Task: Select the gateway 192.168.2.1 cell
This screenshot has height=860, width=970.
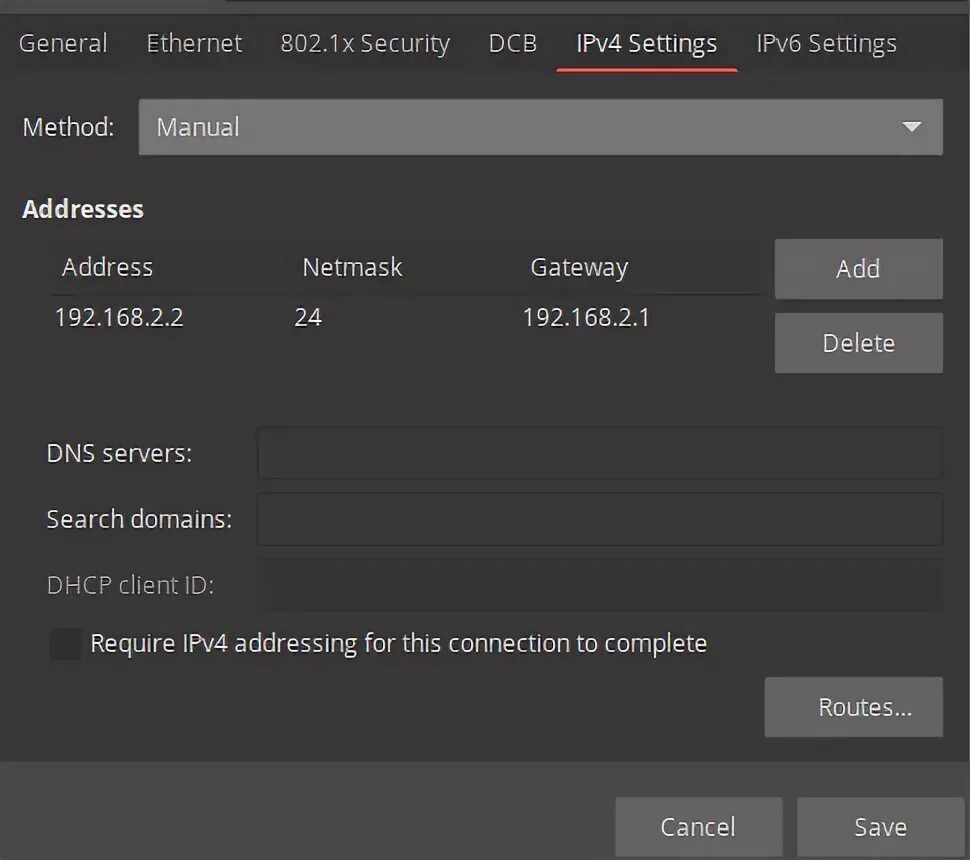Action: click(x=586, y=317)
